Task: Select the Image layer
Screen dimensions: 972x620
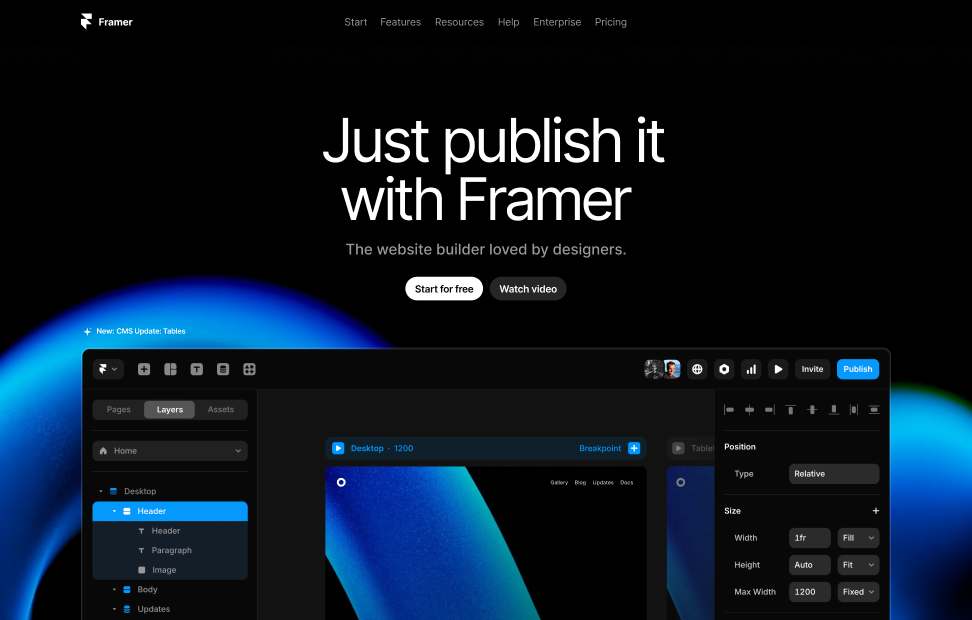Action: pyautogui.click(x=170, y=570)
